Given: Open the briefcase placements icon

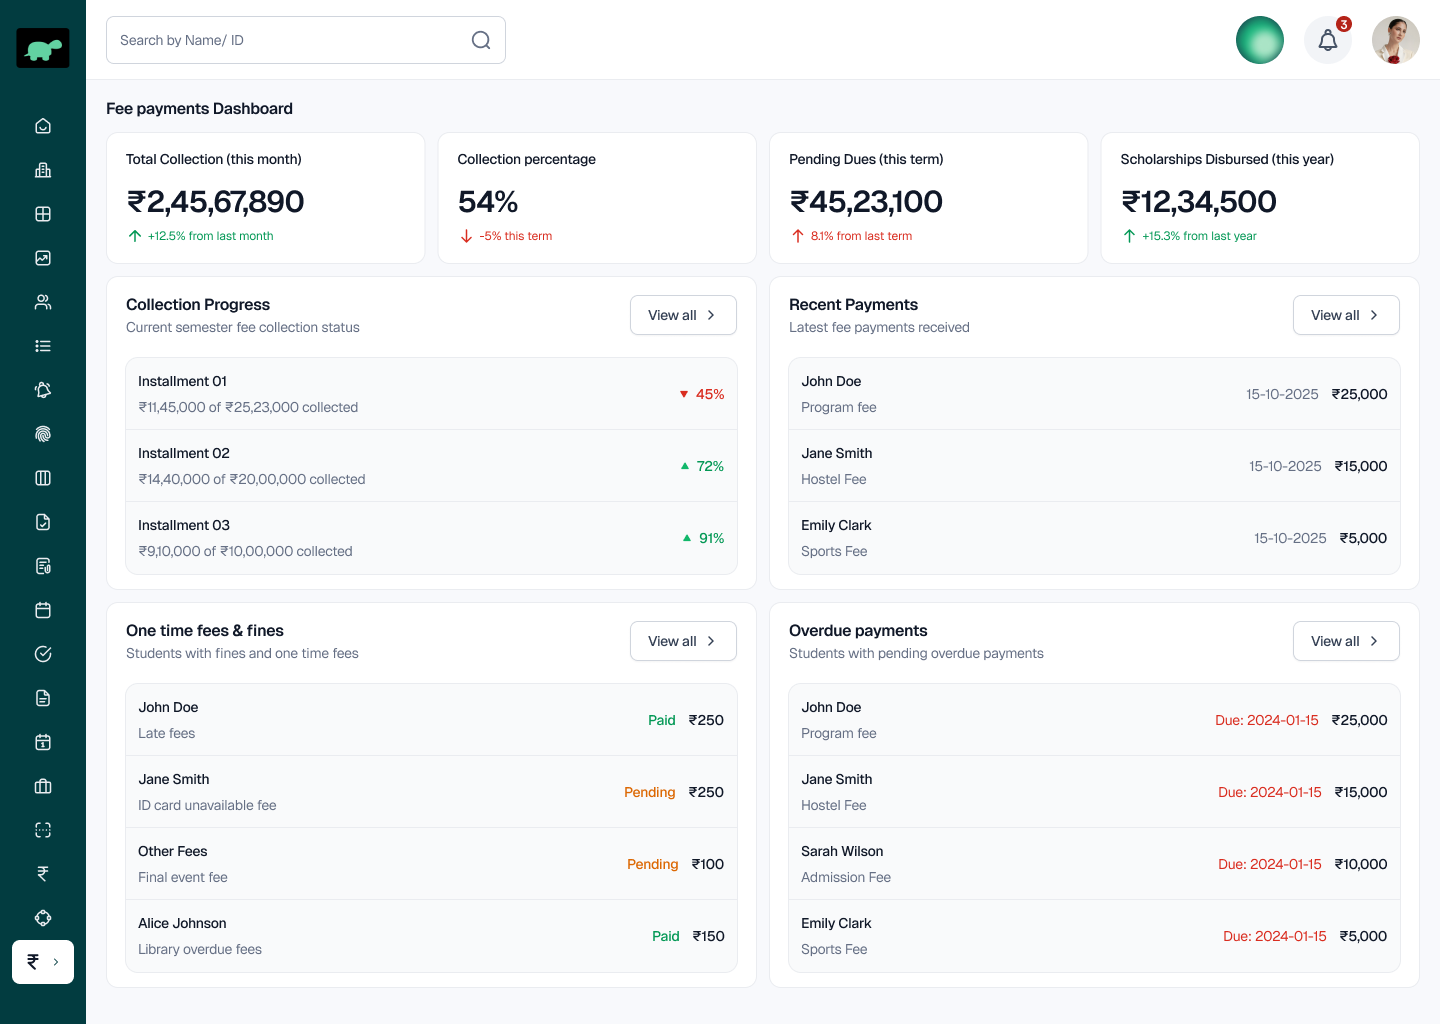Looking at the screenshot, I should [x=42, y=785].
